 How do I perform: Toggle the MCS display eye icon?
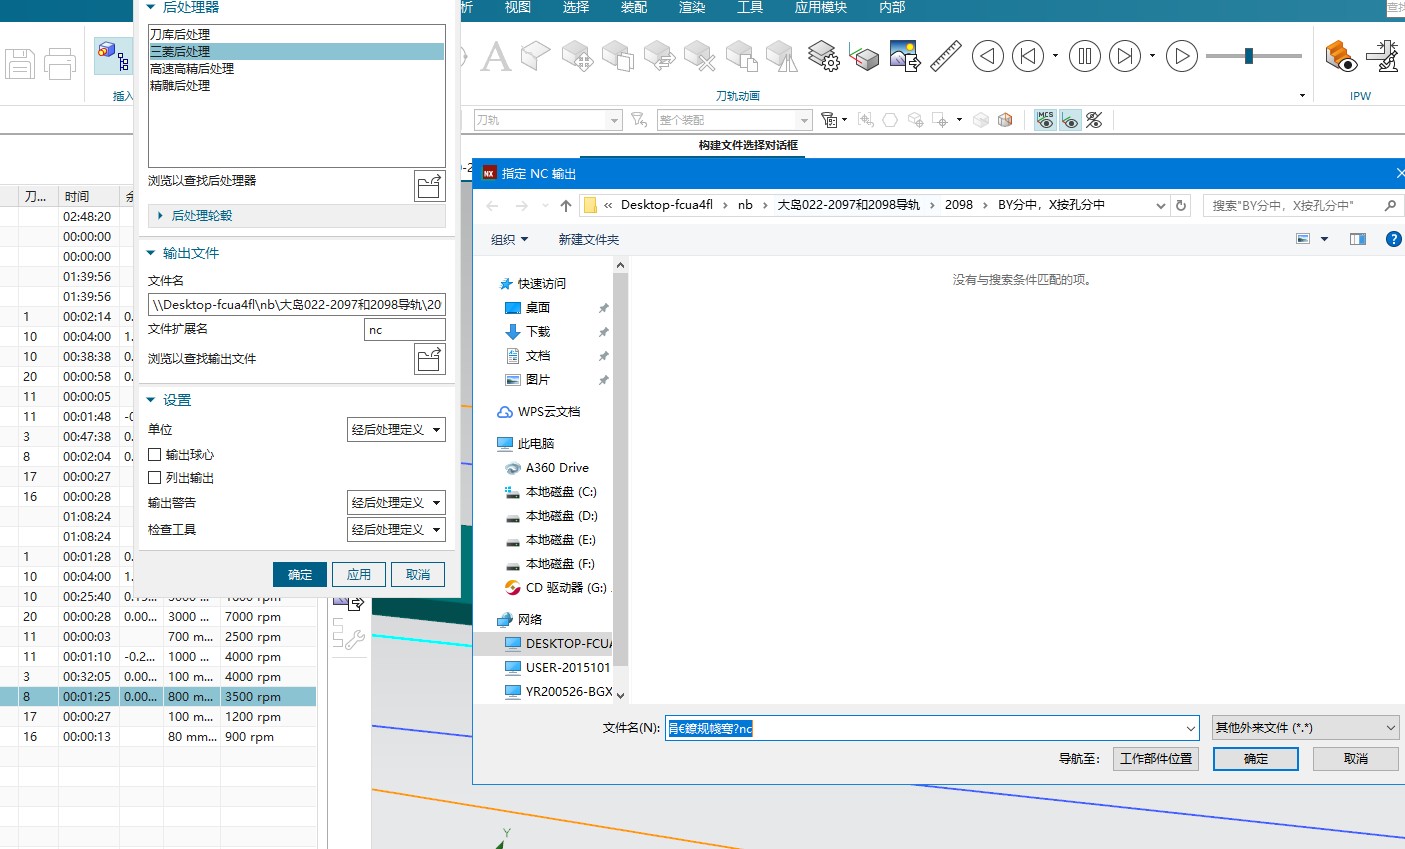(x=1046, y=120)
